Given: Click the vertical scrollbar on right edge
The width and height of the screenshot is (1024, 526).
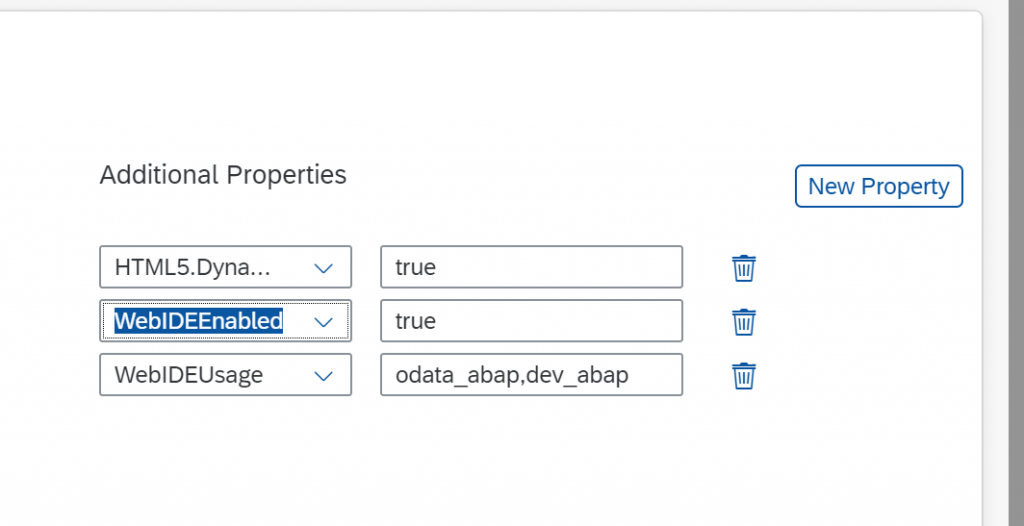Looking at the screenshot, I should (x=1016, y=263).
